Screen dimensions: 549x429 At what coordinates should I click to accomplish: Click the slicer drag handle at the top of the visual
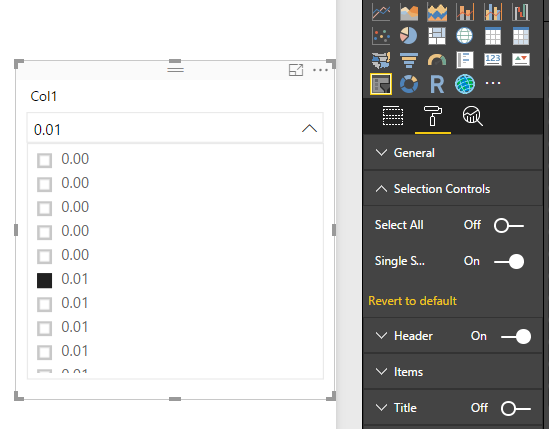[x=175, y=70]
